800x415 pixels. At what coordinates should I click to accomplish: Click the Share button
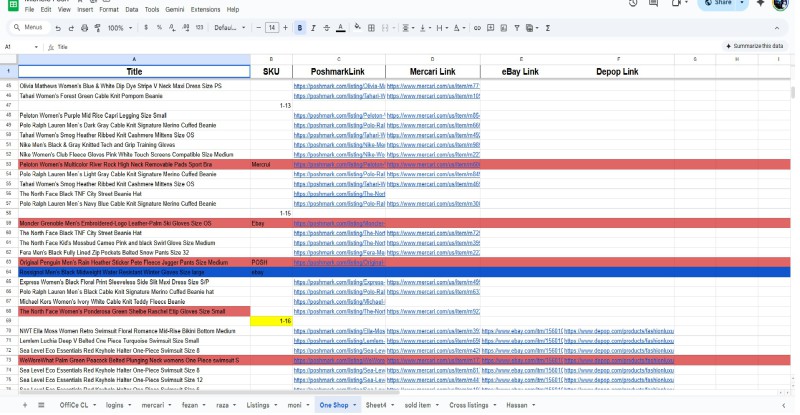click(723, 4)
